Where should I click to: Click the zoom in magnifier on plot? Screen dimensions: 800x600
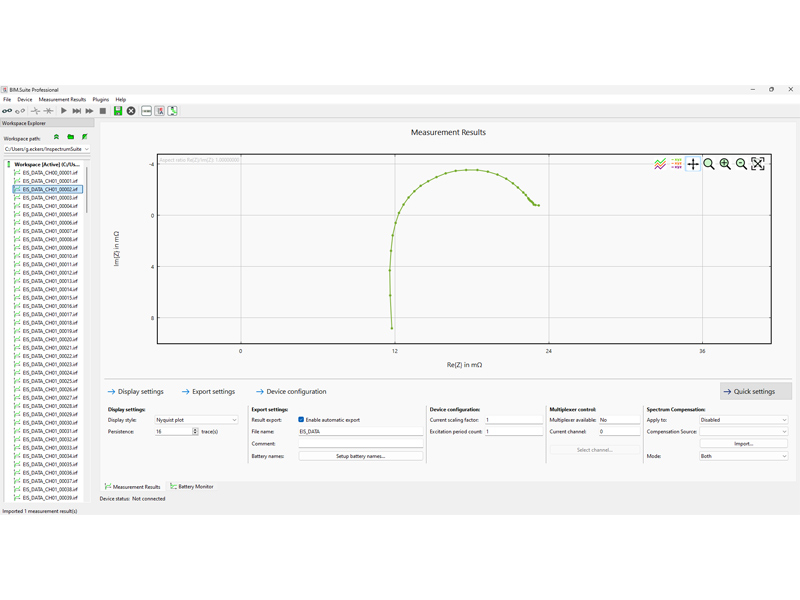[725, 164]
